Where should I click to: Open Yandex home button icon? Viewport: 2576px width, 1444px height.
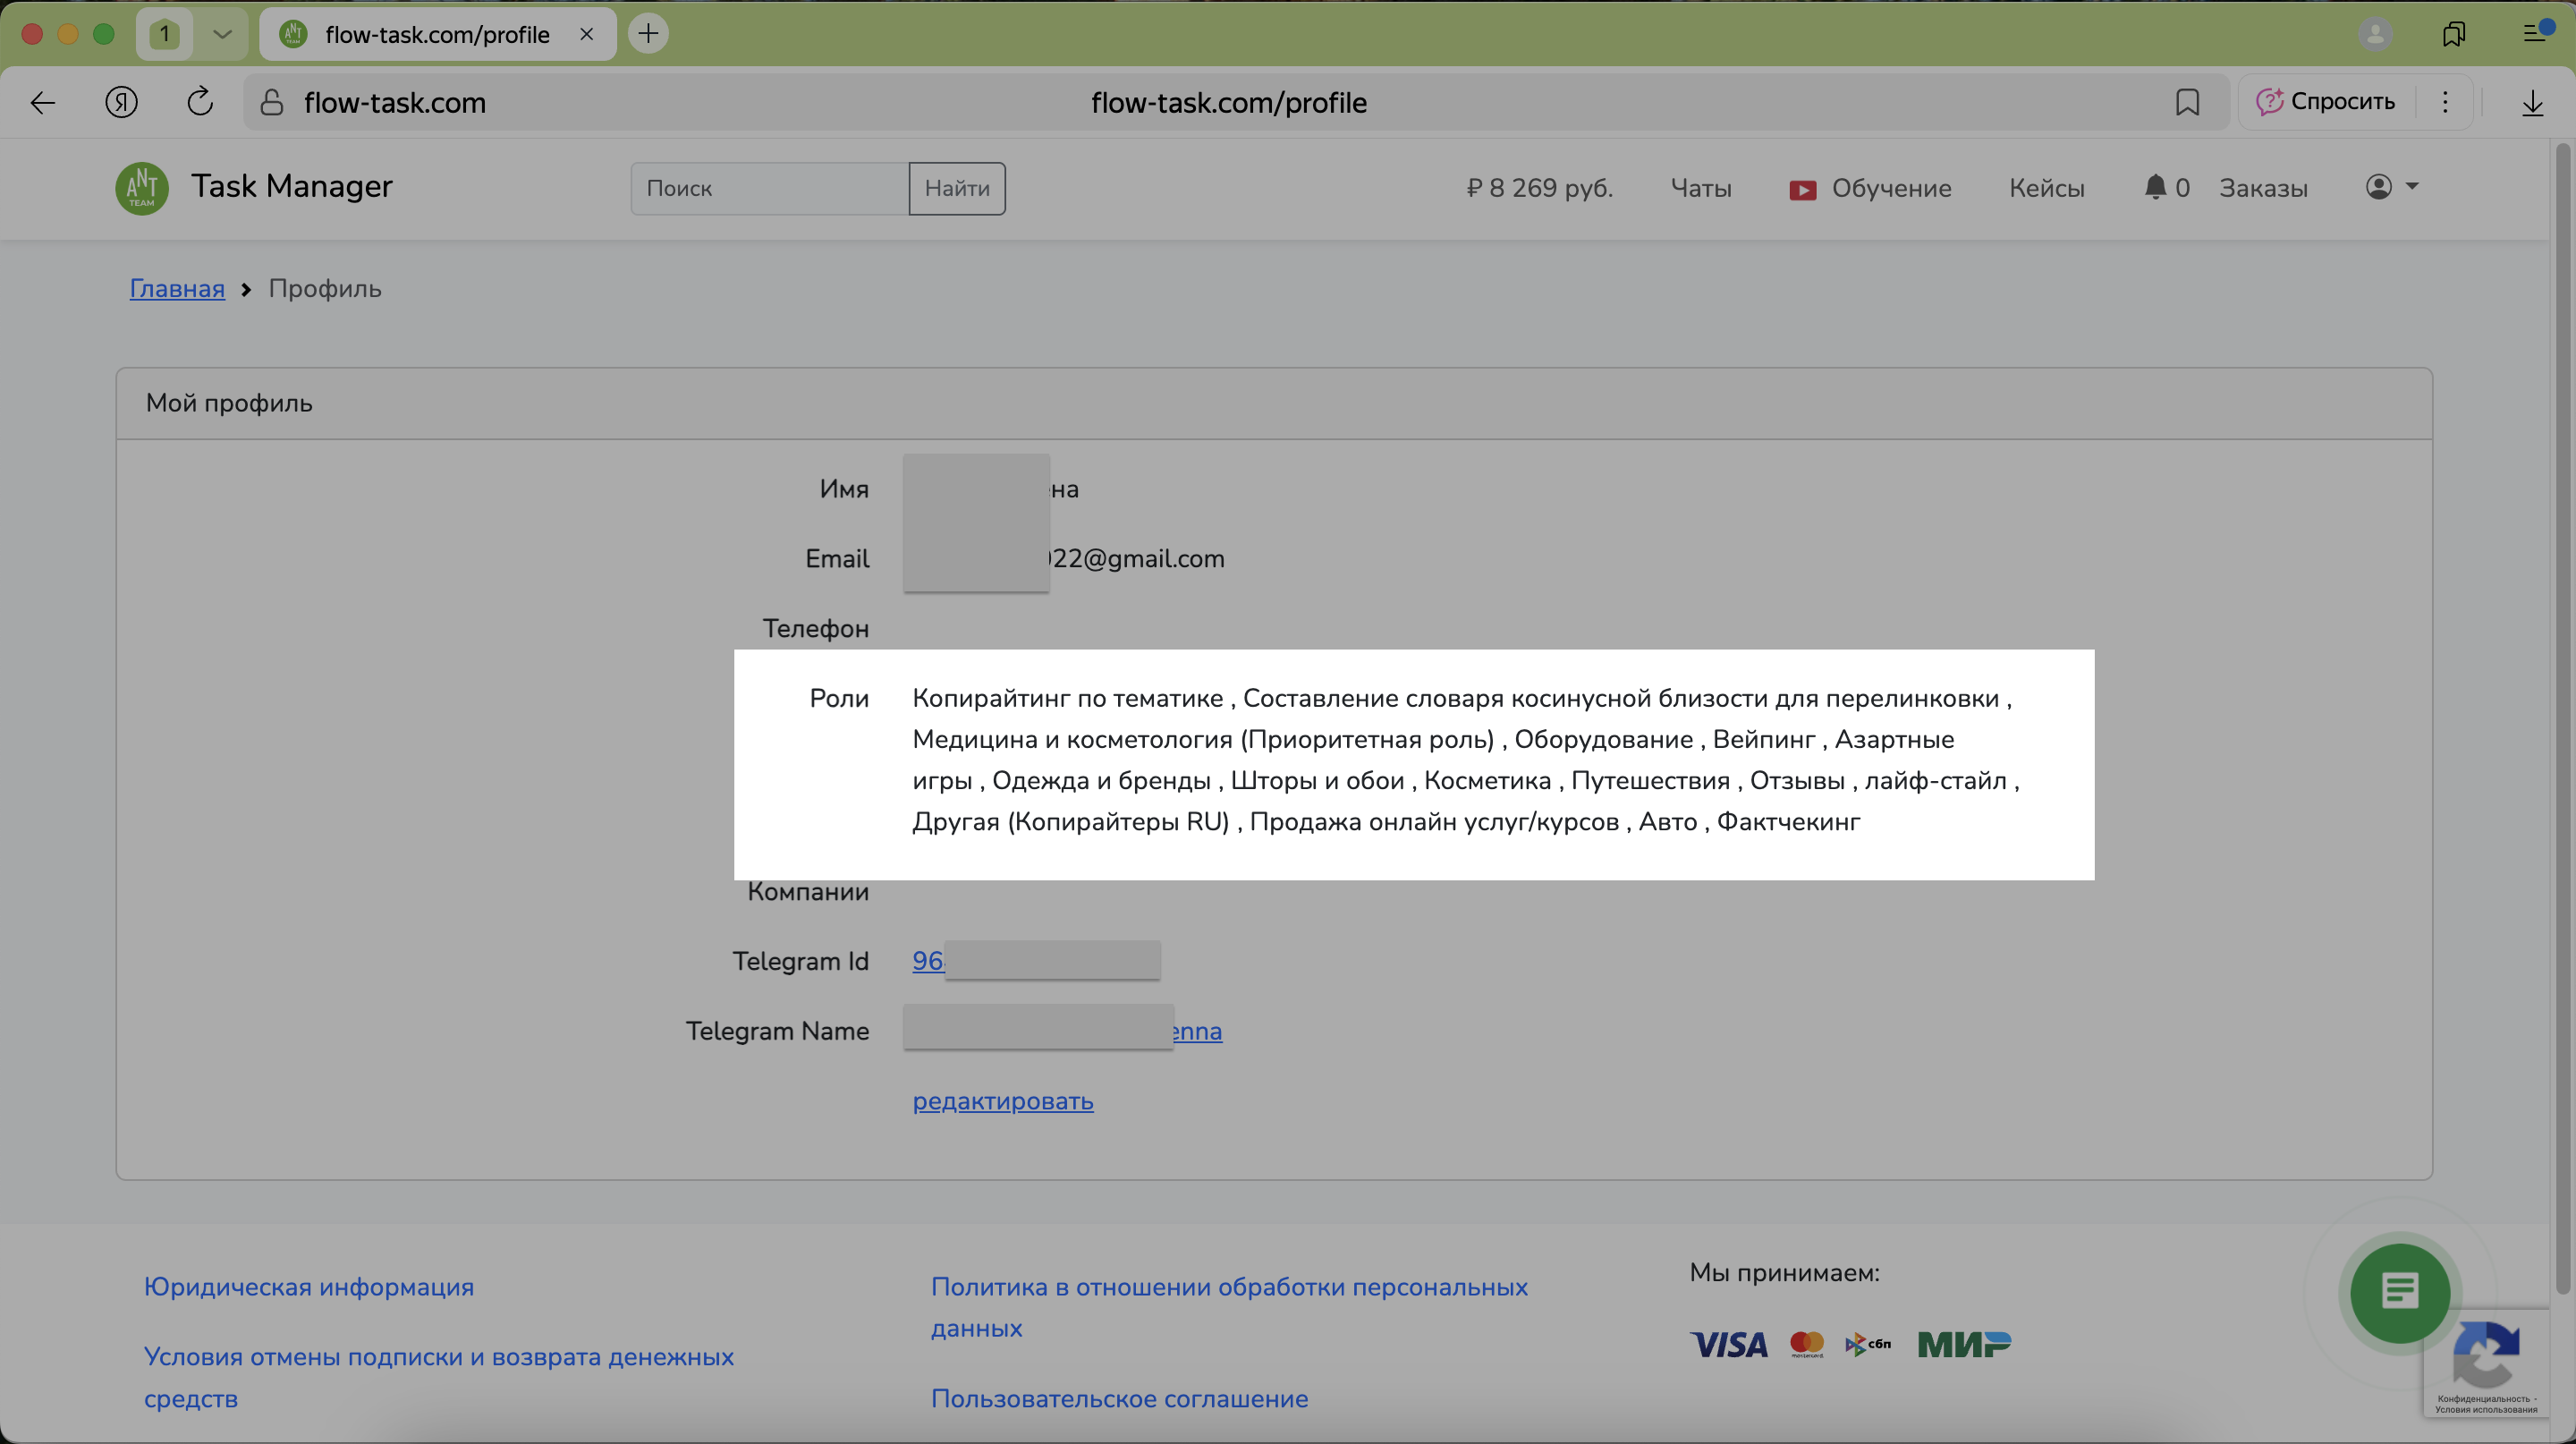(x=122, y=102)
